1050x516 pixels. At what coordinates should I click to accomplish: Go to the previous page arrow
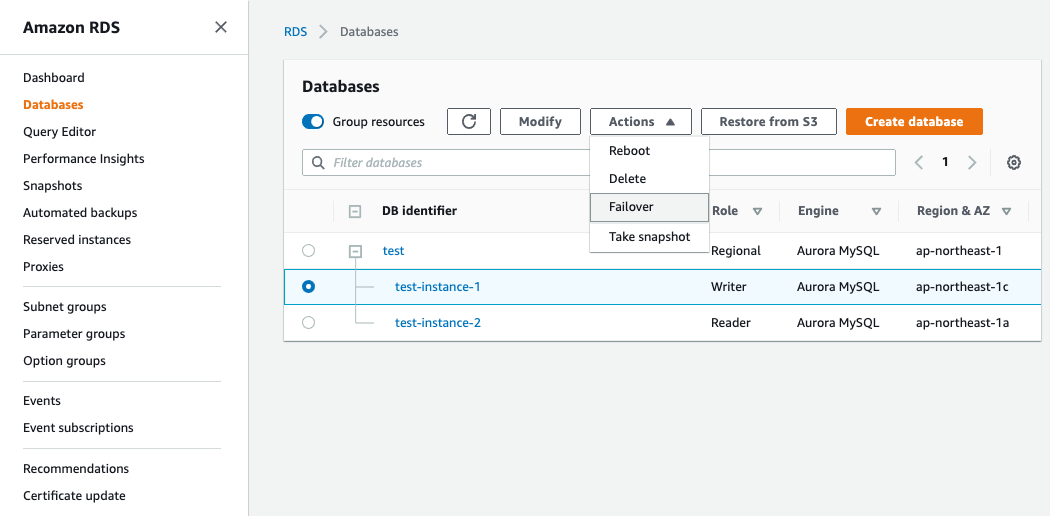(919, 163)
